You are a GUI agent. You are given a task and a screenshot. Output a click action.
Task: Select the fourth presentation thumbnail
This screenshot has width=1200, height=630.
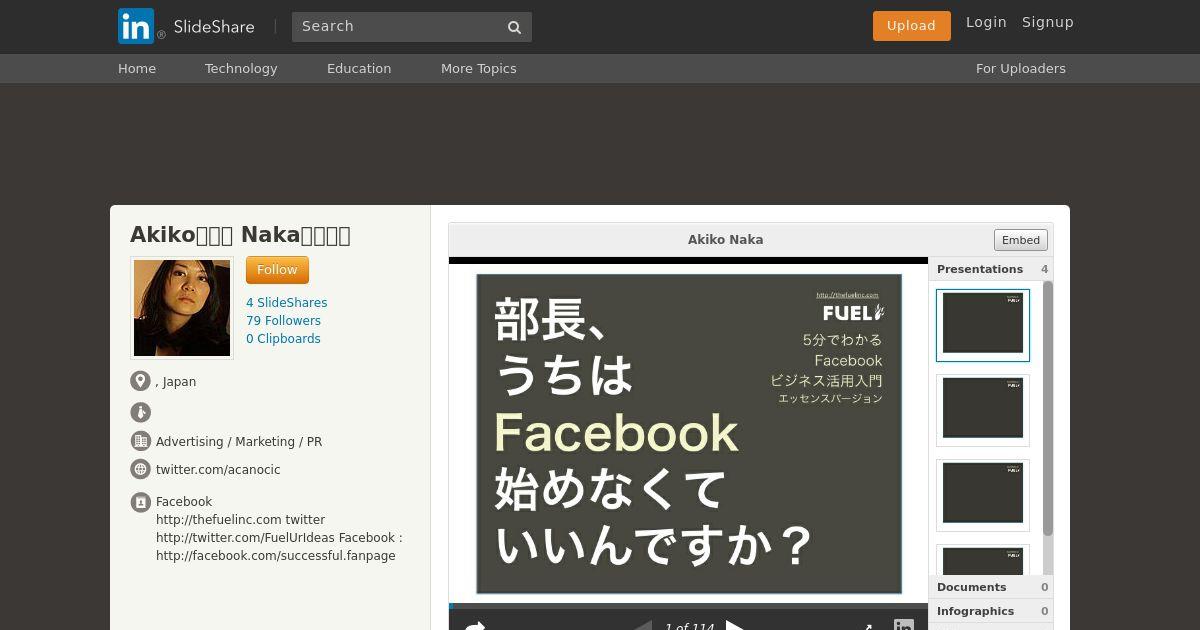(x=983, y=560)
